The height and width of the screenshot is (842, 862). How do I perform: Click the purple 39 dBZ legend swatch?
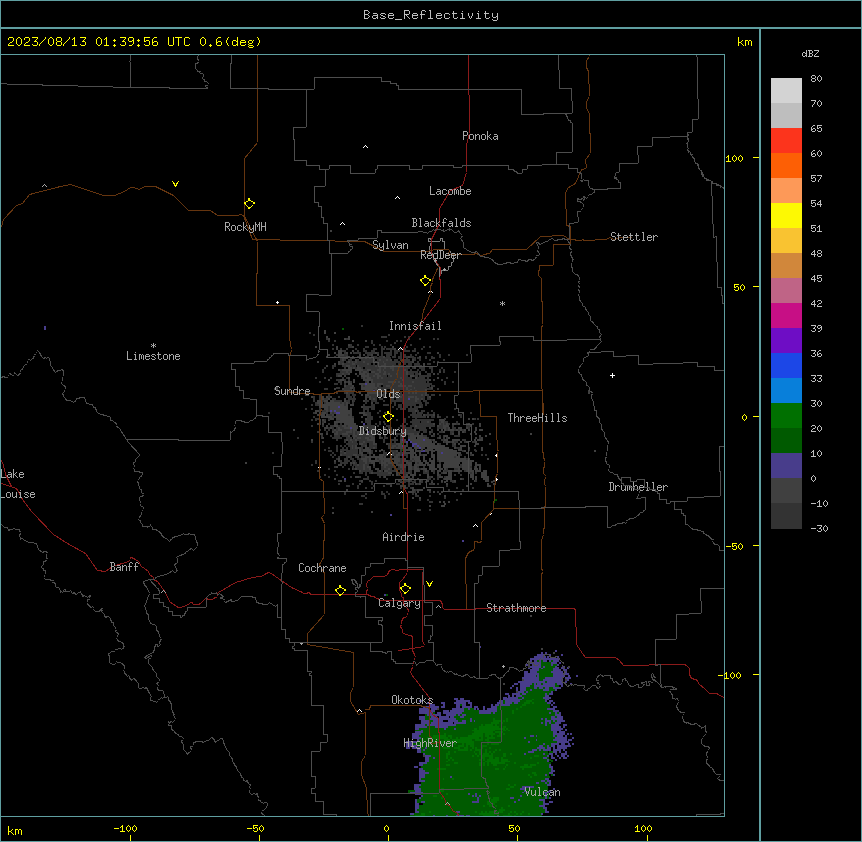tap(786, 340)
